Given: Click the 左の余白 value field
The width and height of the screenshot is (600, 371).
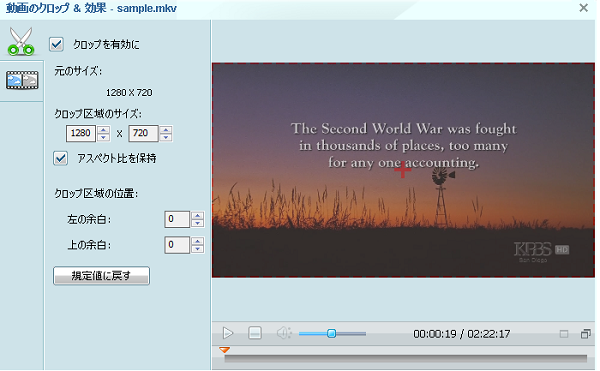Looking at the screenshot, I should click(x=177, y=219).
